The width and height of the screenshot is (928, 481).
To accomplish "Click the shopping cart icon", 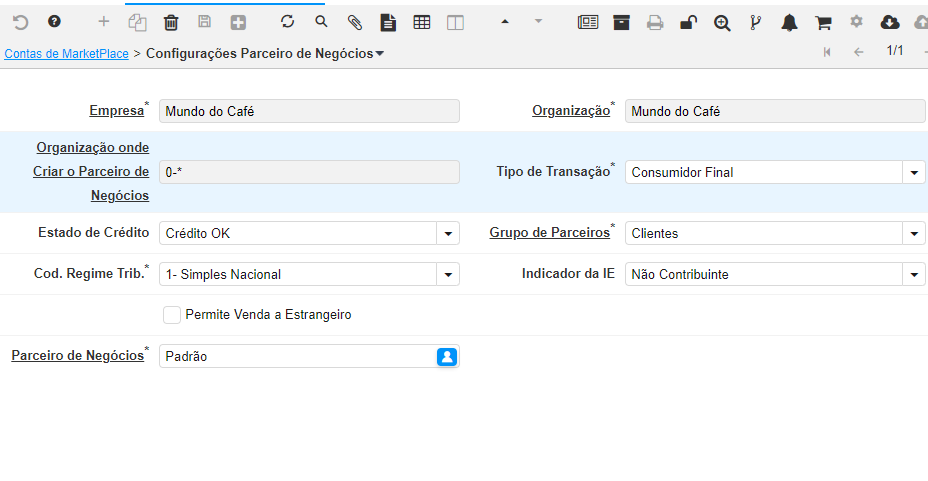I will click(x=823, y=22).
